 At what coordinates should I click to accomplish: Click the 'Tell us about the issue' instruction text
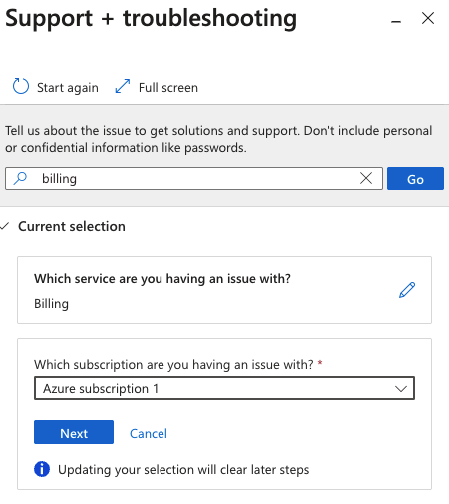tap(219, 139)
